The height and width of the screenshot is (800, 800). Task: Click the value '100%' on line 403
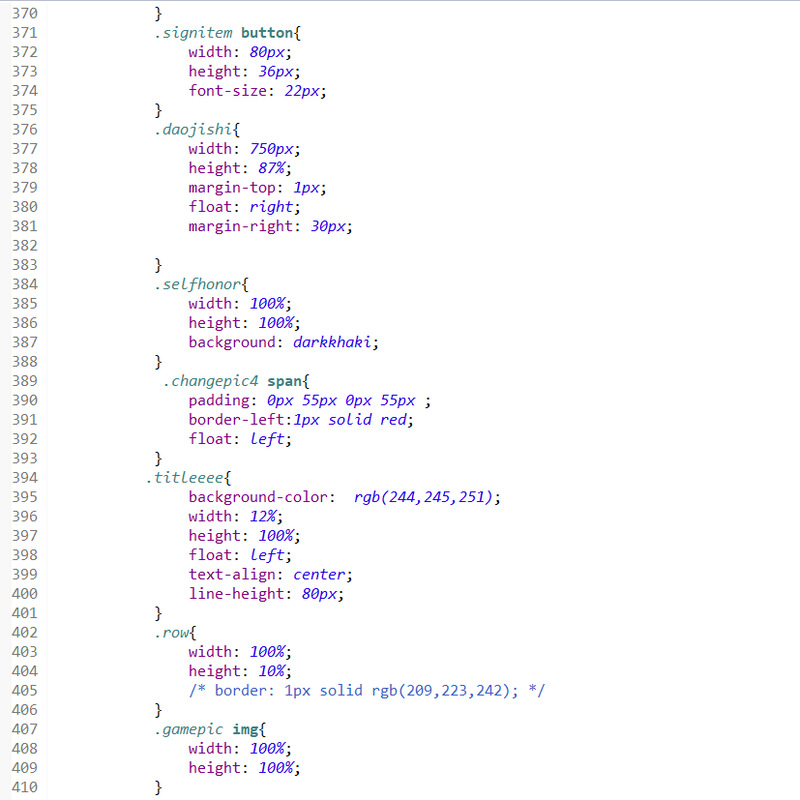(x=267, y=652)
